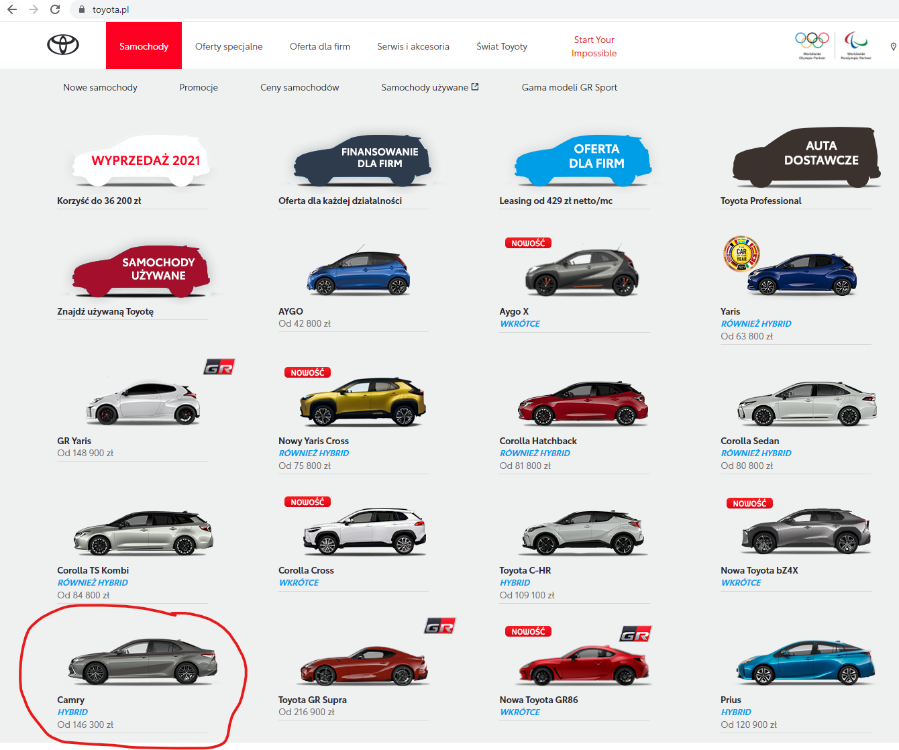Click the Prius model name
This screenshot has width=899, height=750.
(x=731, y=700)
